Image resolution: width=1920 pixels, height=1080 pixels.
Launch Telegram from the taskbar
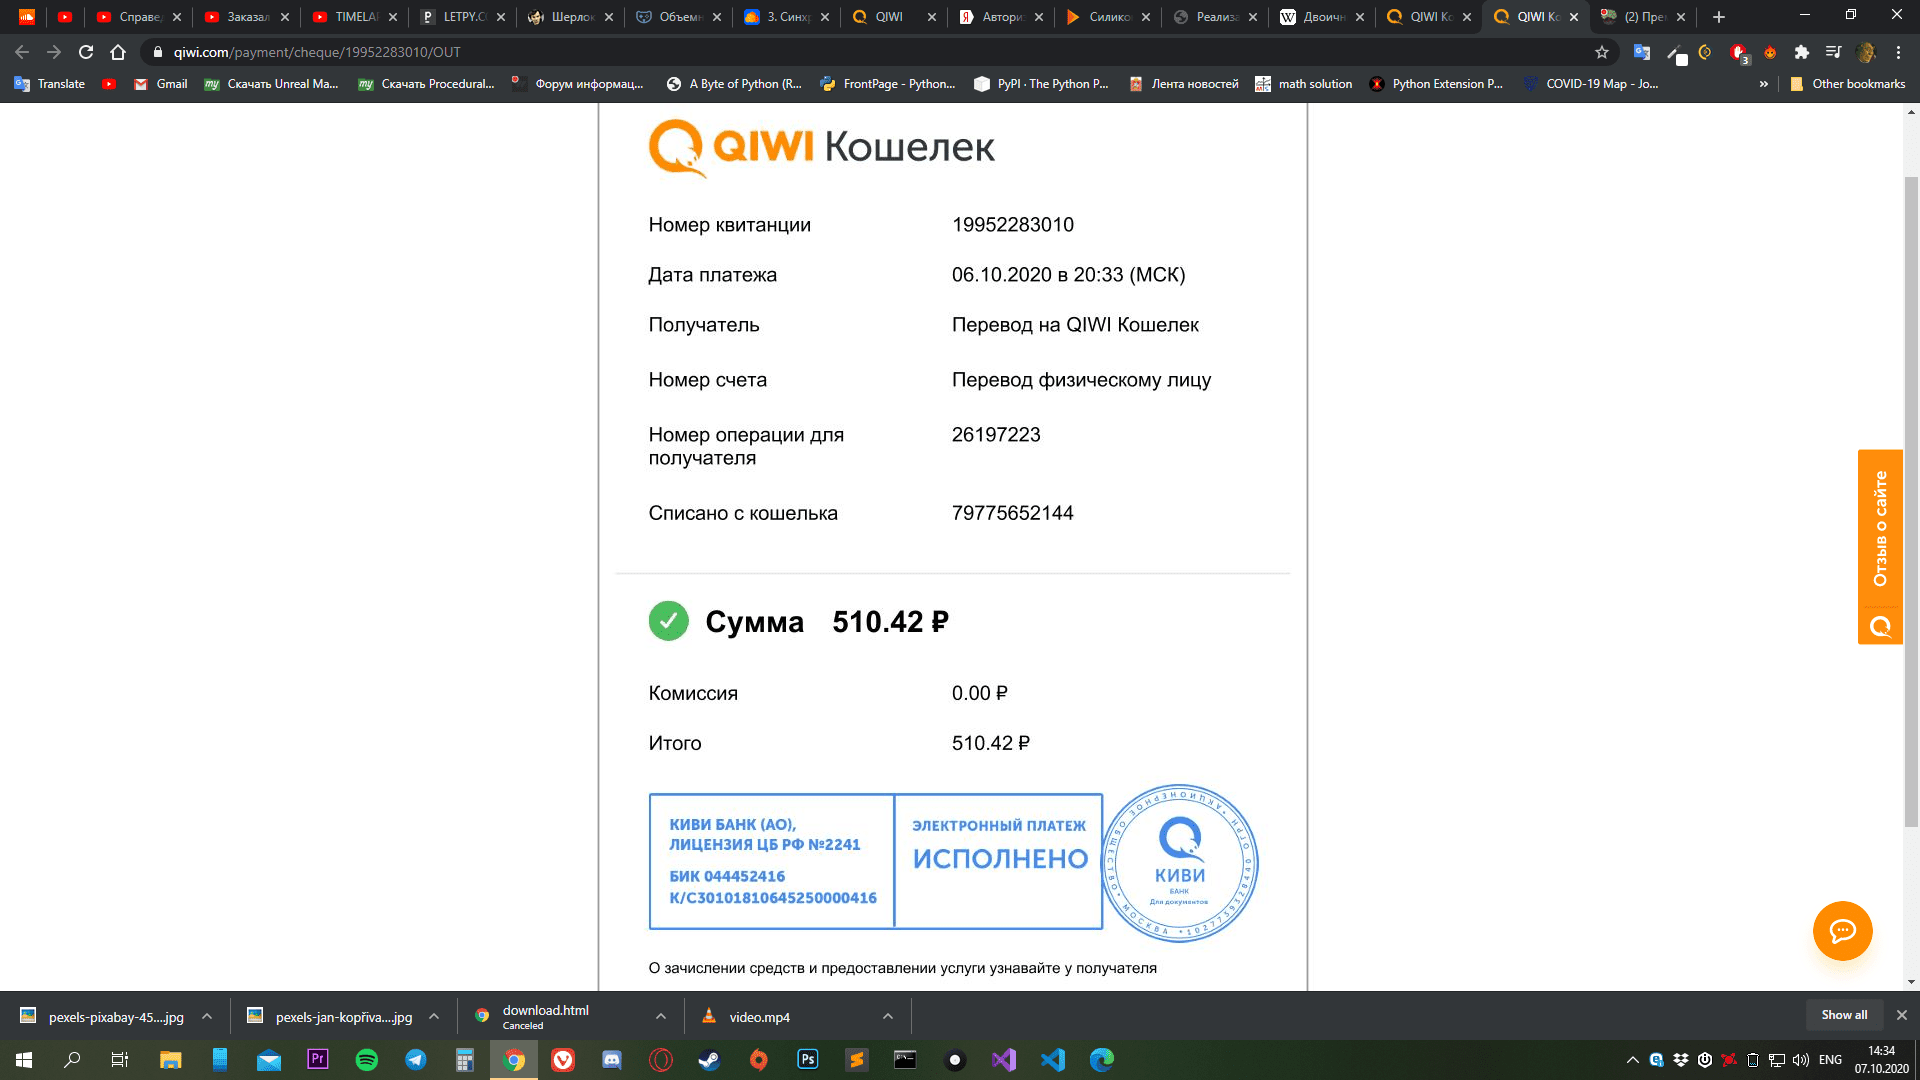(x=416, y=1060)
